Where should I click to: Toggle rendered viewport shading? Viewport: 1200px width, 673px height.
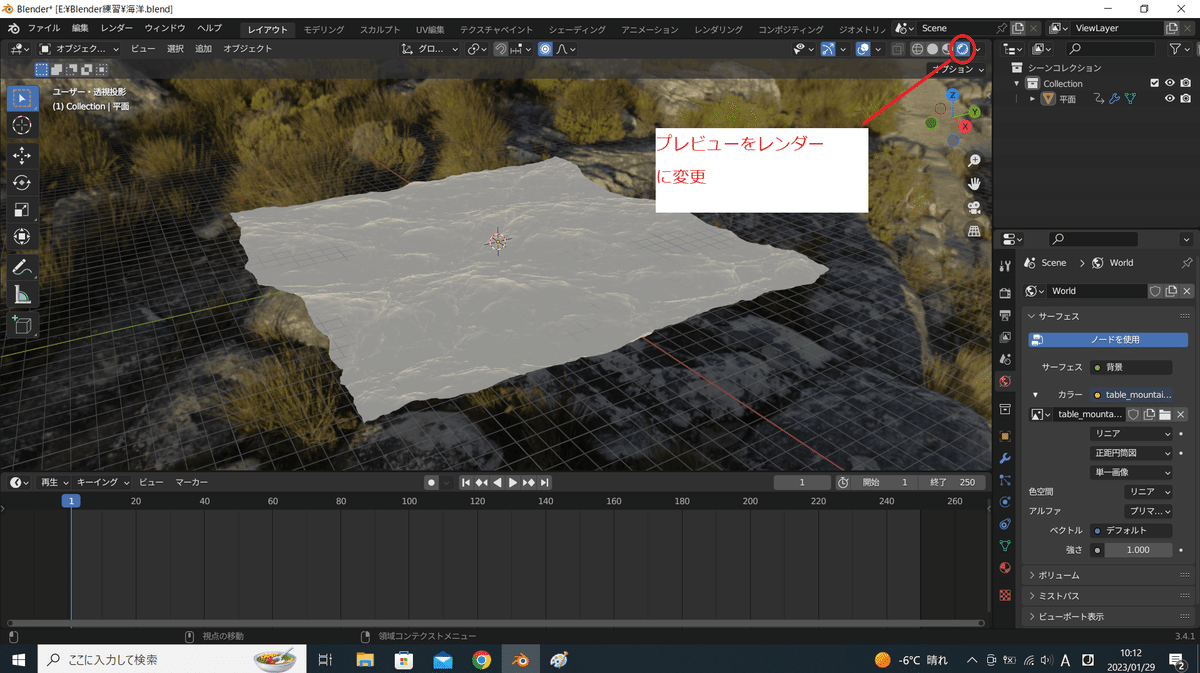tap(963, 48)
